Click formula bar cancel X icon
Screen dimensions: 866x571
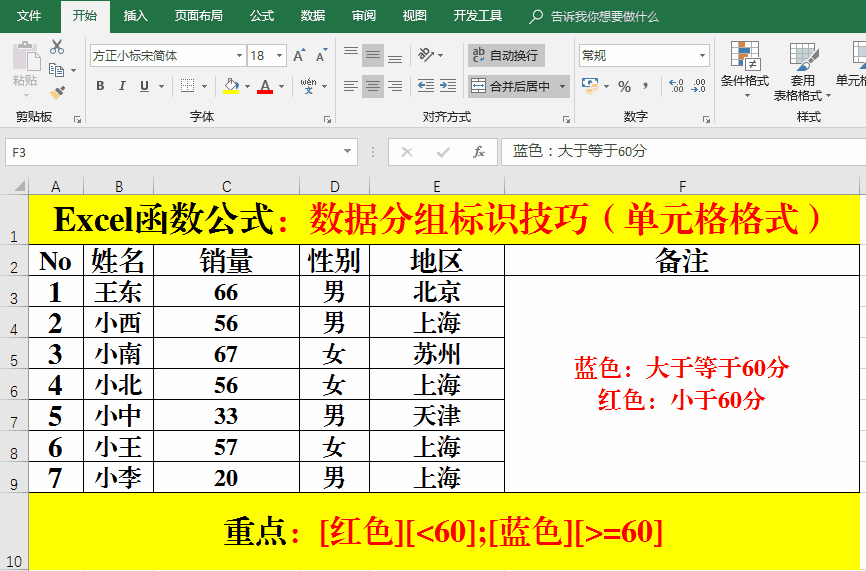pos(406,152)
